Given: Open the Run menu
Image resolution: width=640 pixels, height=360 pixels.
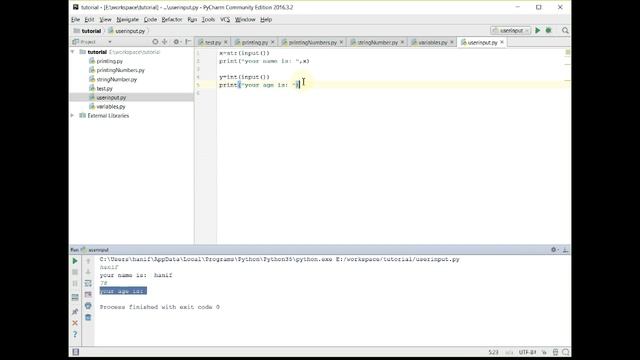Looking at the screenshot, I should tap(192, 20).
